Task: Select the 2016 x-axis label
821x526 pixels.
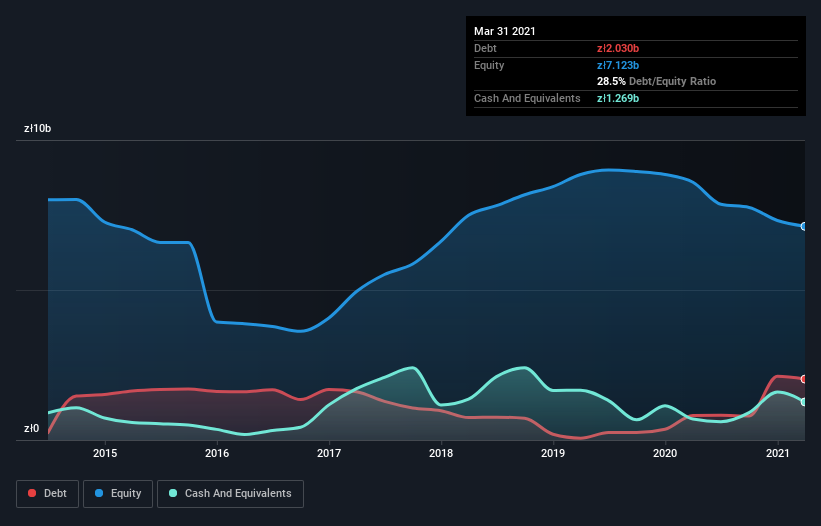Action: tap(217, 453)
